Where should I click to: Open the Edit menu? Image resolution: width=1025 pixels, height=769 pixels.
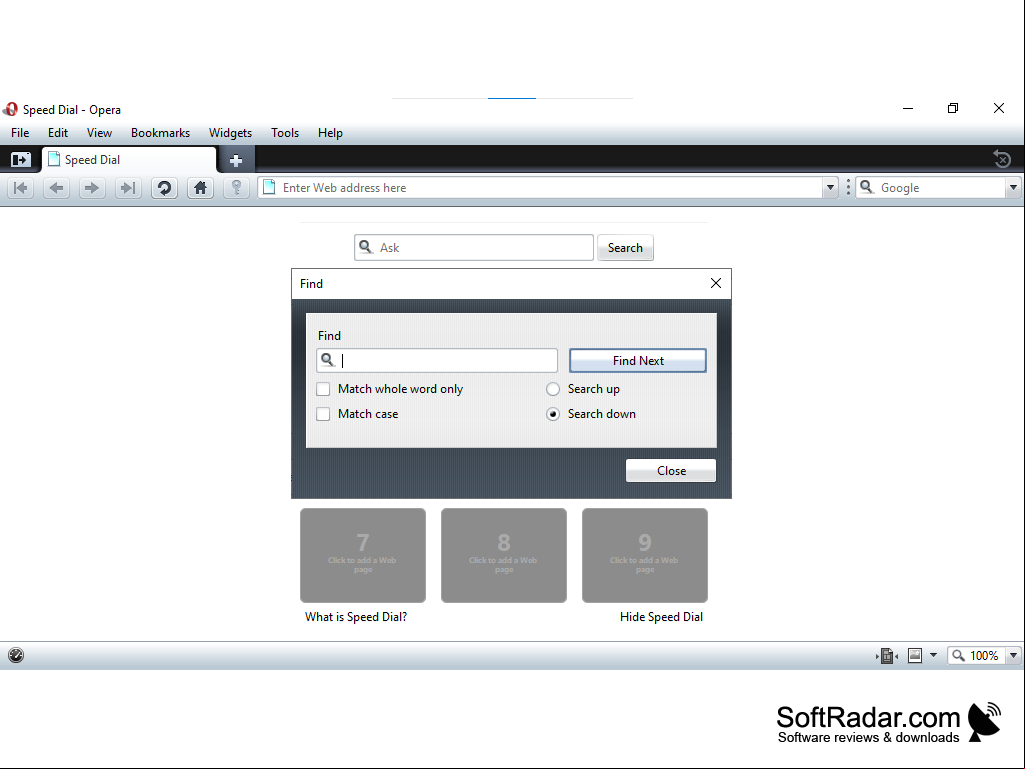(58, 133)
